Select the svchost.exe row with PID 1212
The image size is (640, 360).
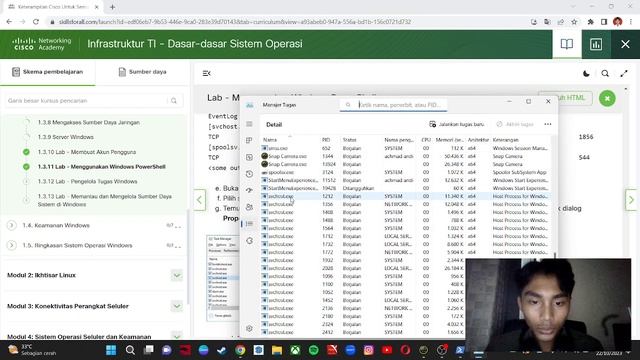405,196
